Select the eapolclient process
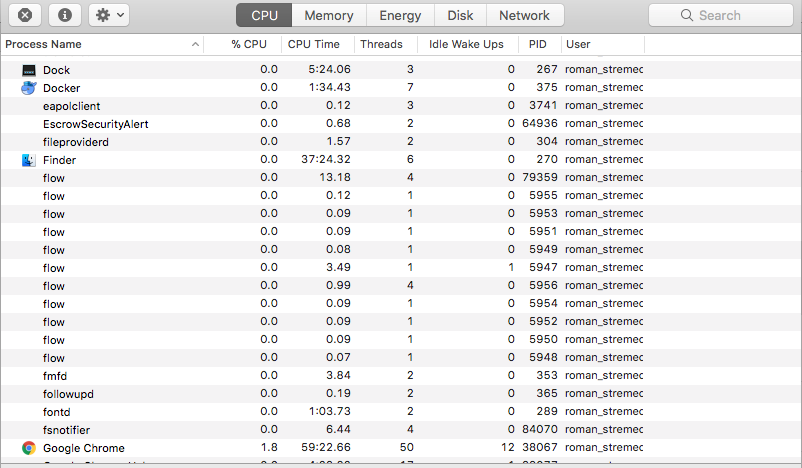The image size is (802, 468). click(x=72, y=106)
